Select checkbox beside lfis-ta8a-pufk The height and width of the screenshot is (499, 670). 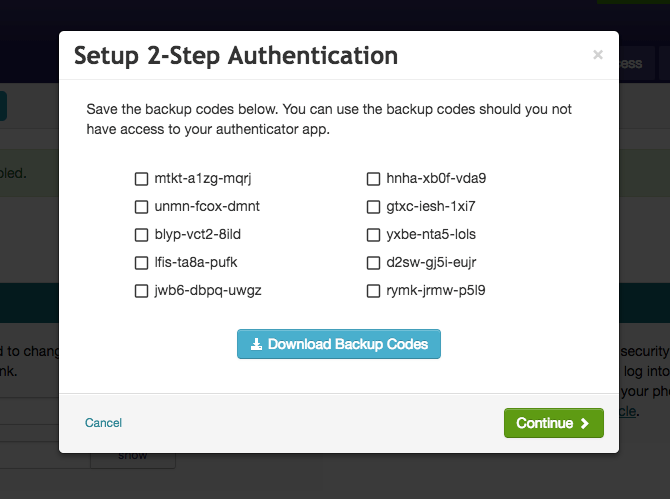[x=141, y=263]
